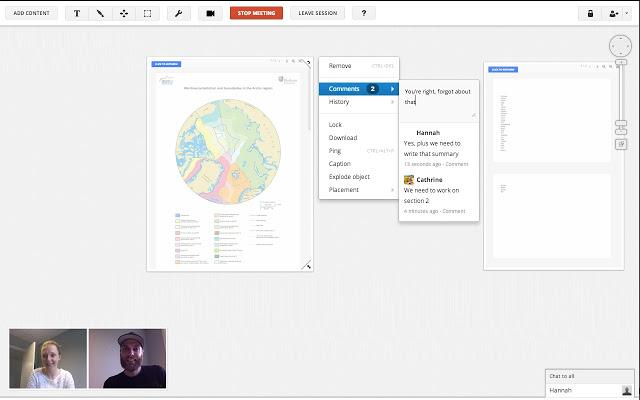Select Lock in context menu
The image size is (640, 400).
point(359,124)
